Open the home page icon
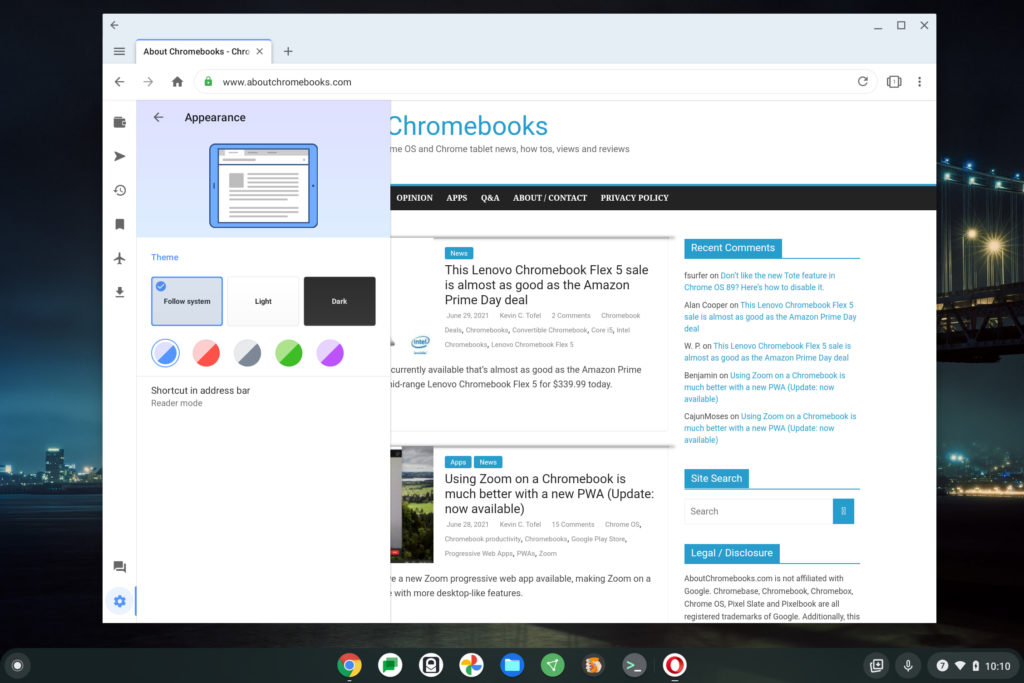Image resolution: width=1024 pixels, height=683 pixels. point(177,82)
